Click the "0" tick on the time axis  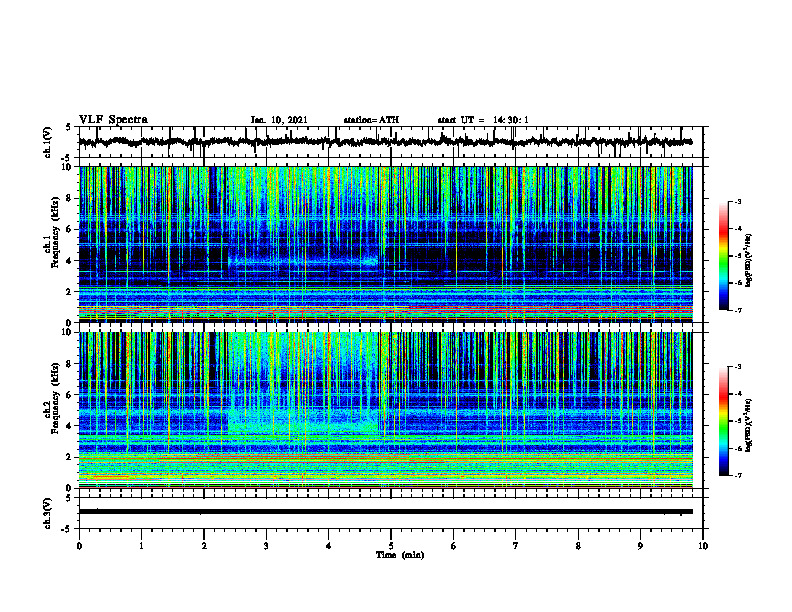click(x=79, y=546)
